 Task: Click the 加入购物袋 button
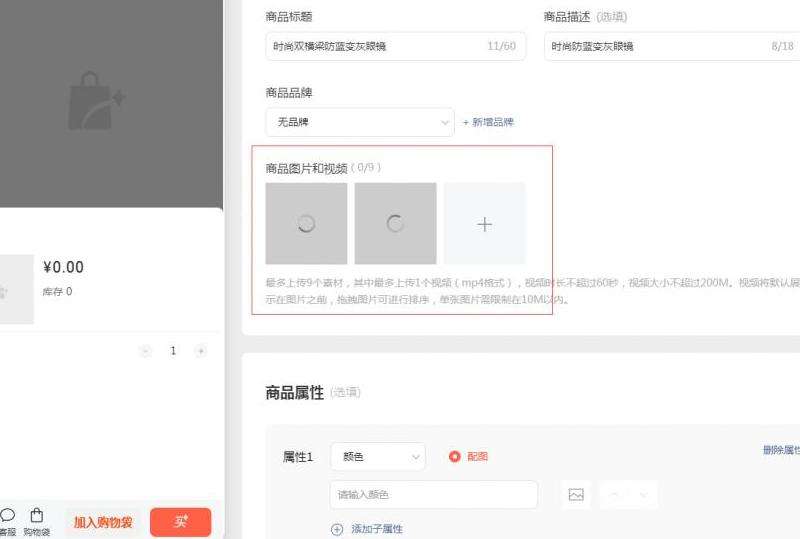click(103, 522)
